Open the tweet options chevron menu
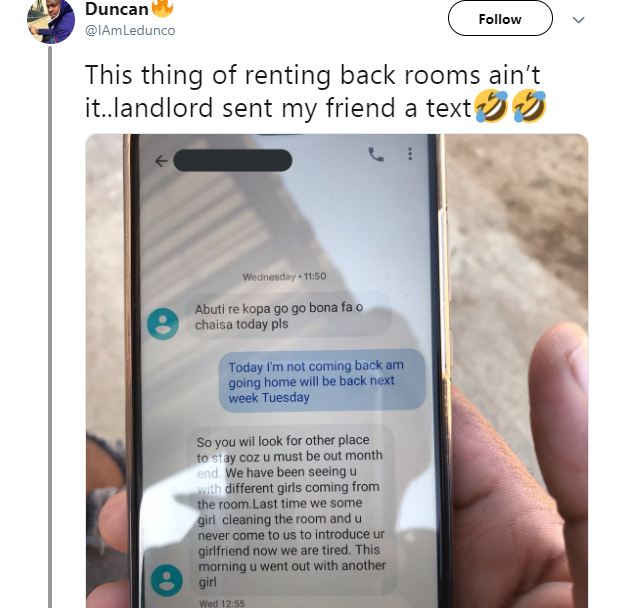The image size is (622, 608). pos(579,20)
